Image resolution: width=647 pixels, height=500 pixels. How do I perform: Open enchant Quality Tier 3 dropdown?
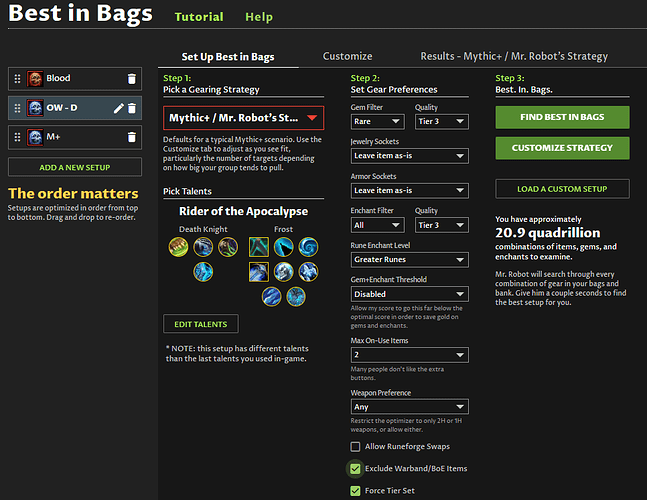tap(442, 225)
